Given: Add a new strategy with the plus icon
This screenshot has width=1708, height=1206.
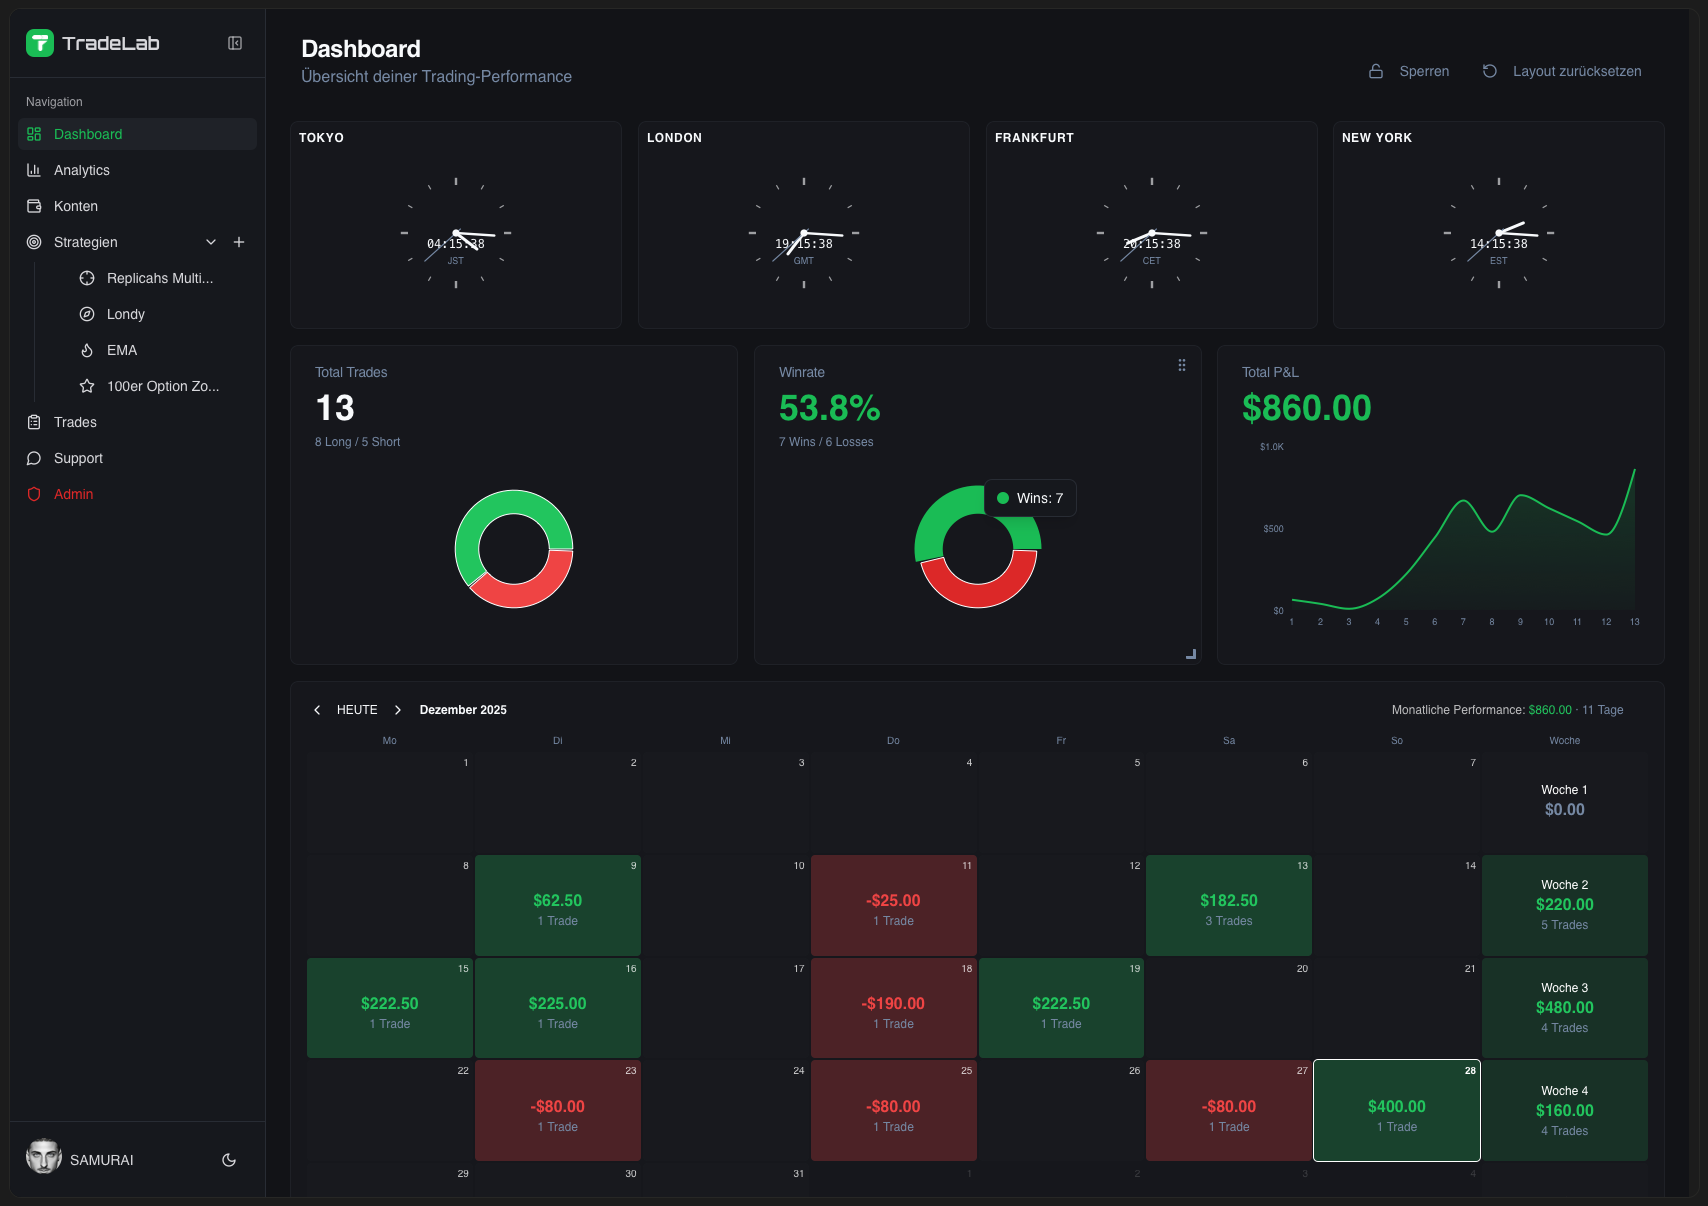Looking at the screenshot, I should click(239, 242).
